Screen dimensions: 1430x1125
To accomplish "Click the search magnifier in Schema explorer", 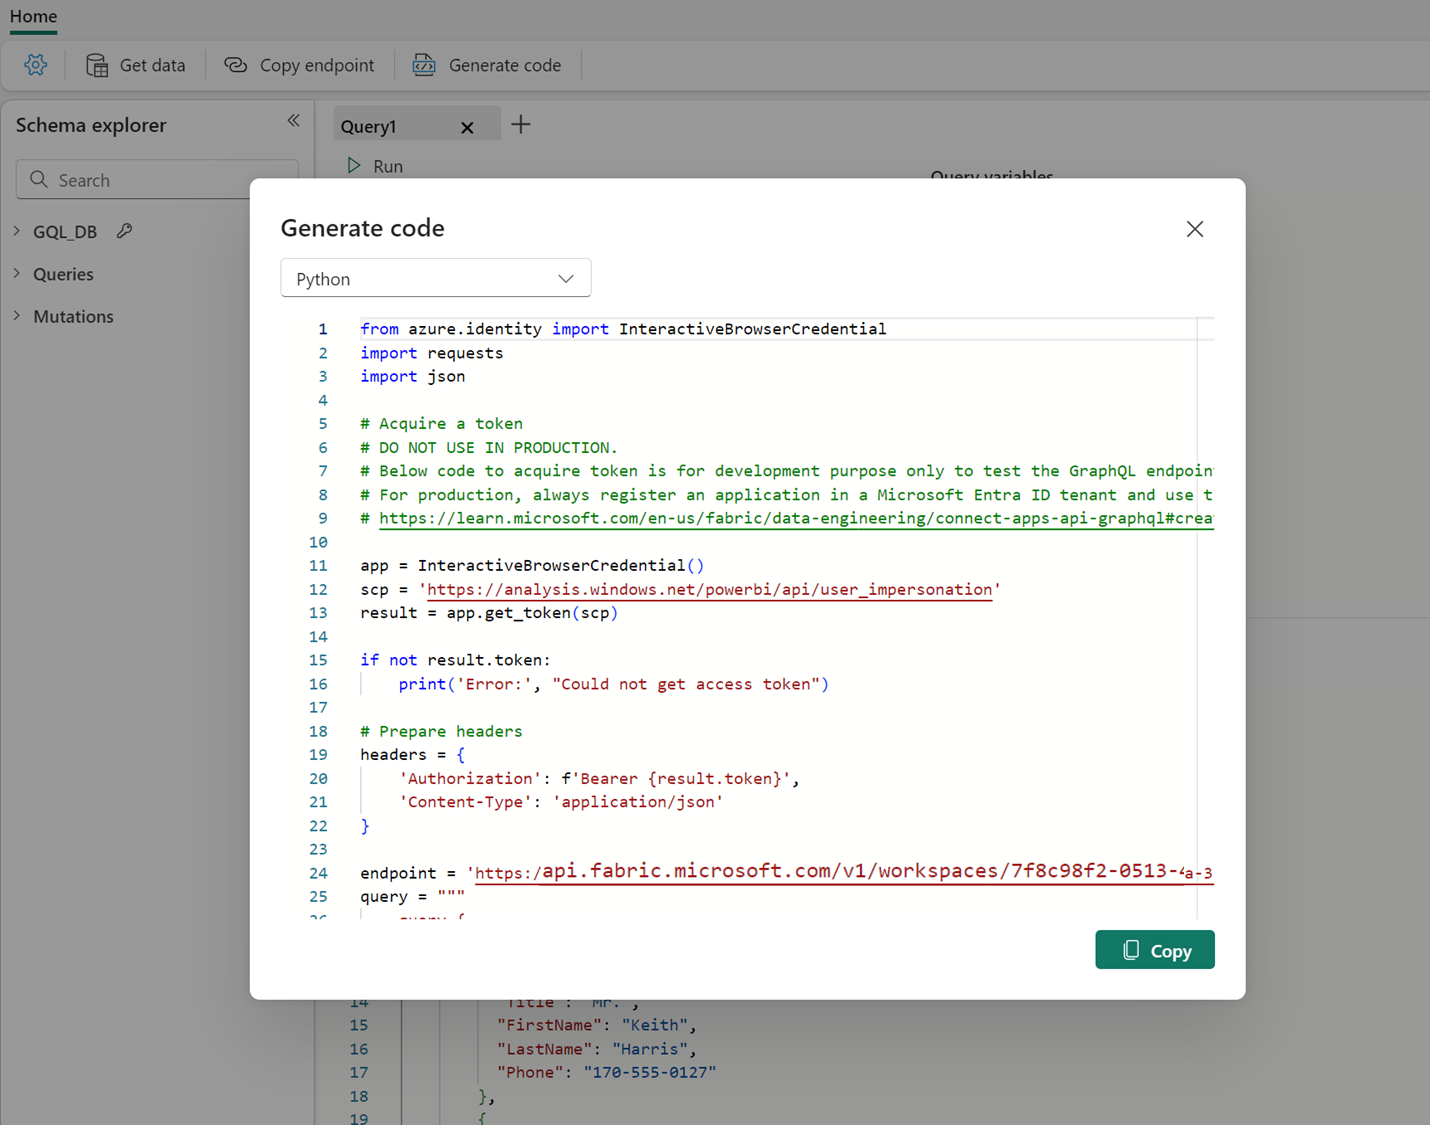I will [x=39, y=180].
